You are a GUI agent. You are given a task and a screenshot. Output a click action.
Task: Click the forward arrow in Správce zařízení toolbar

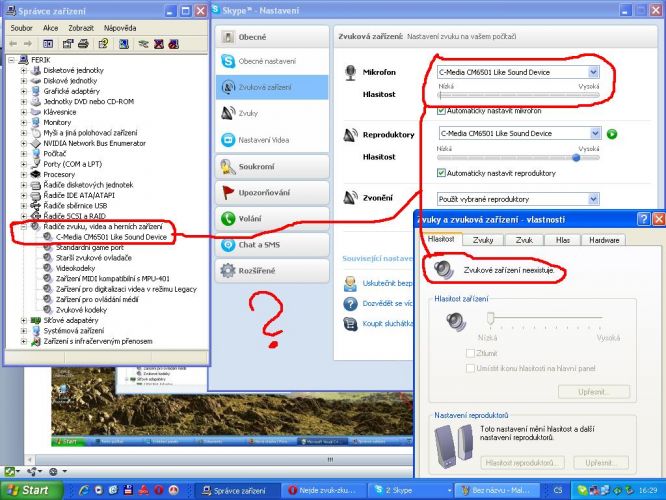pyautogui.click(x=28, y=44)
